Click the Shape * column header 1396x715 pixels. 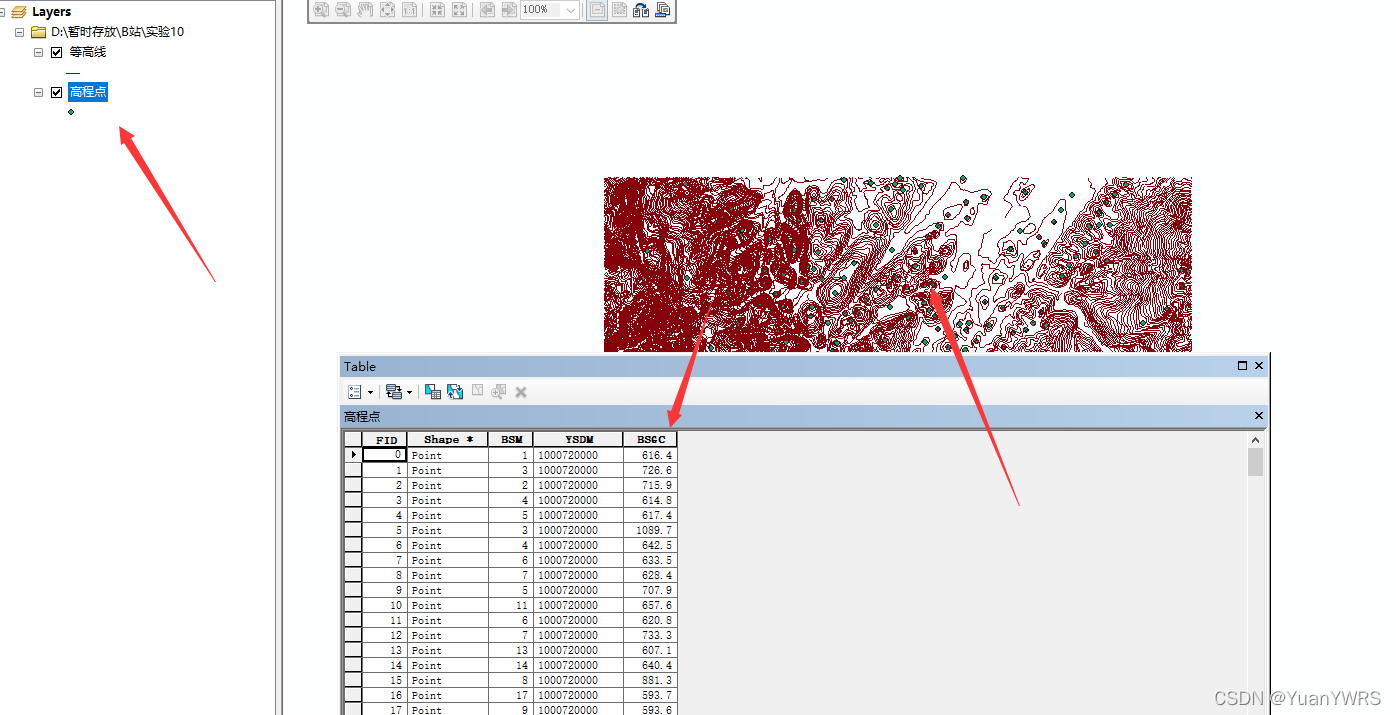click(447, 439)
